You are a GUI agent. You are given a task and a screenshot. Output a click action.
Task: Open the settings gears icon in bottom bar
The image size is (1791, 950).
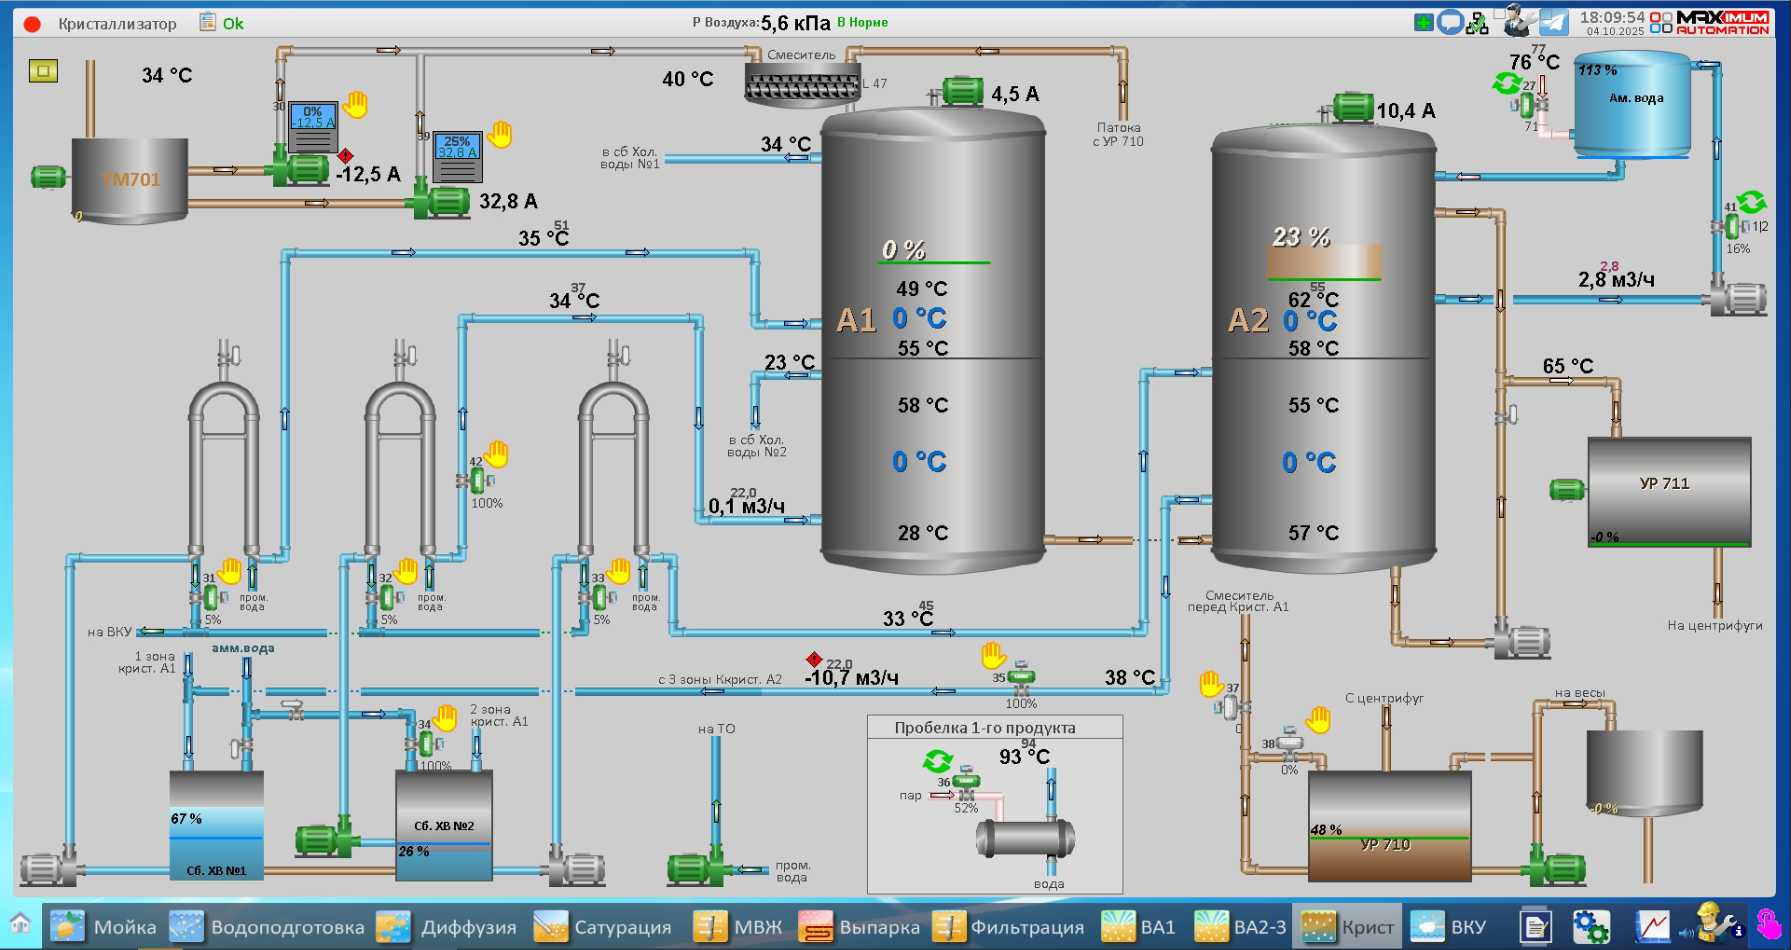(1590, 926)
